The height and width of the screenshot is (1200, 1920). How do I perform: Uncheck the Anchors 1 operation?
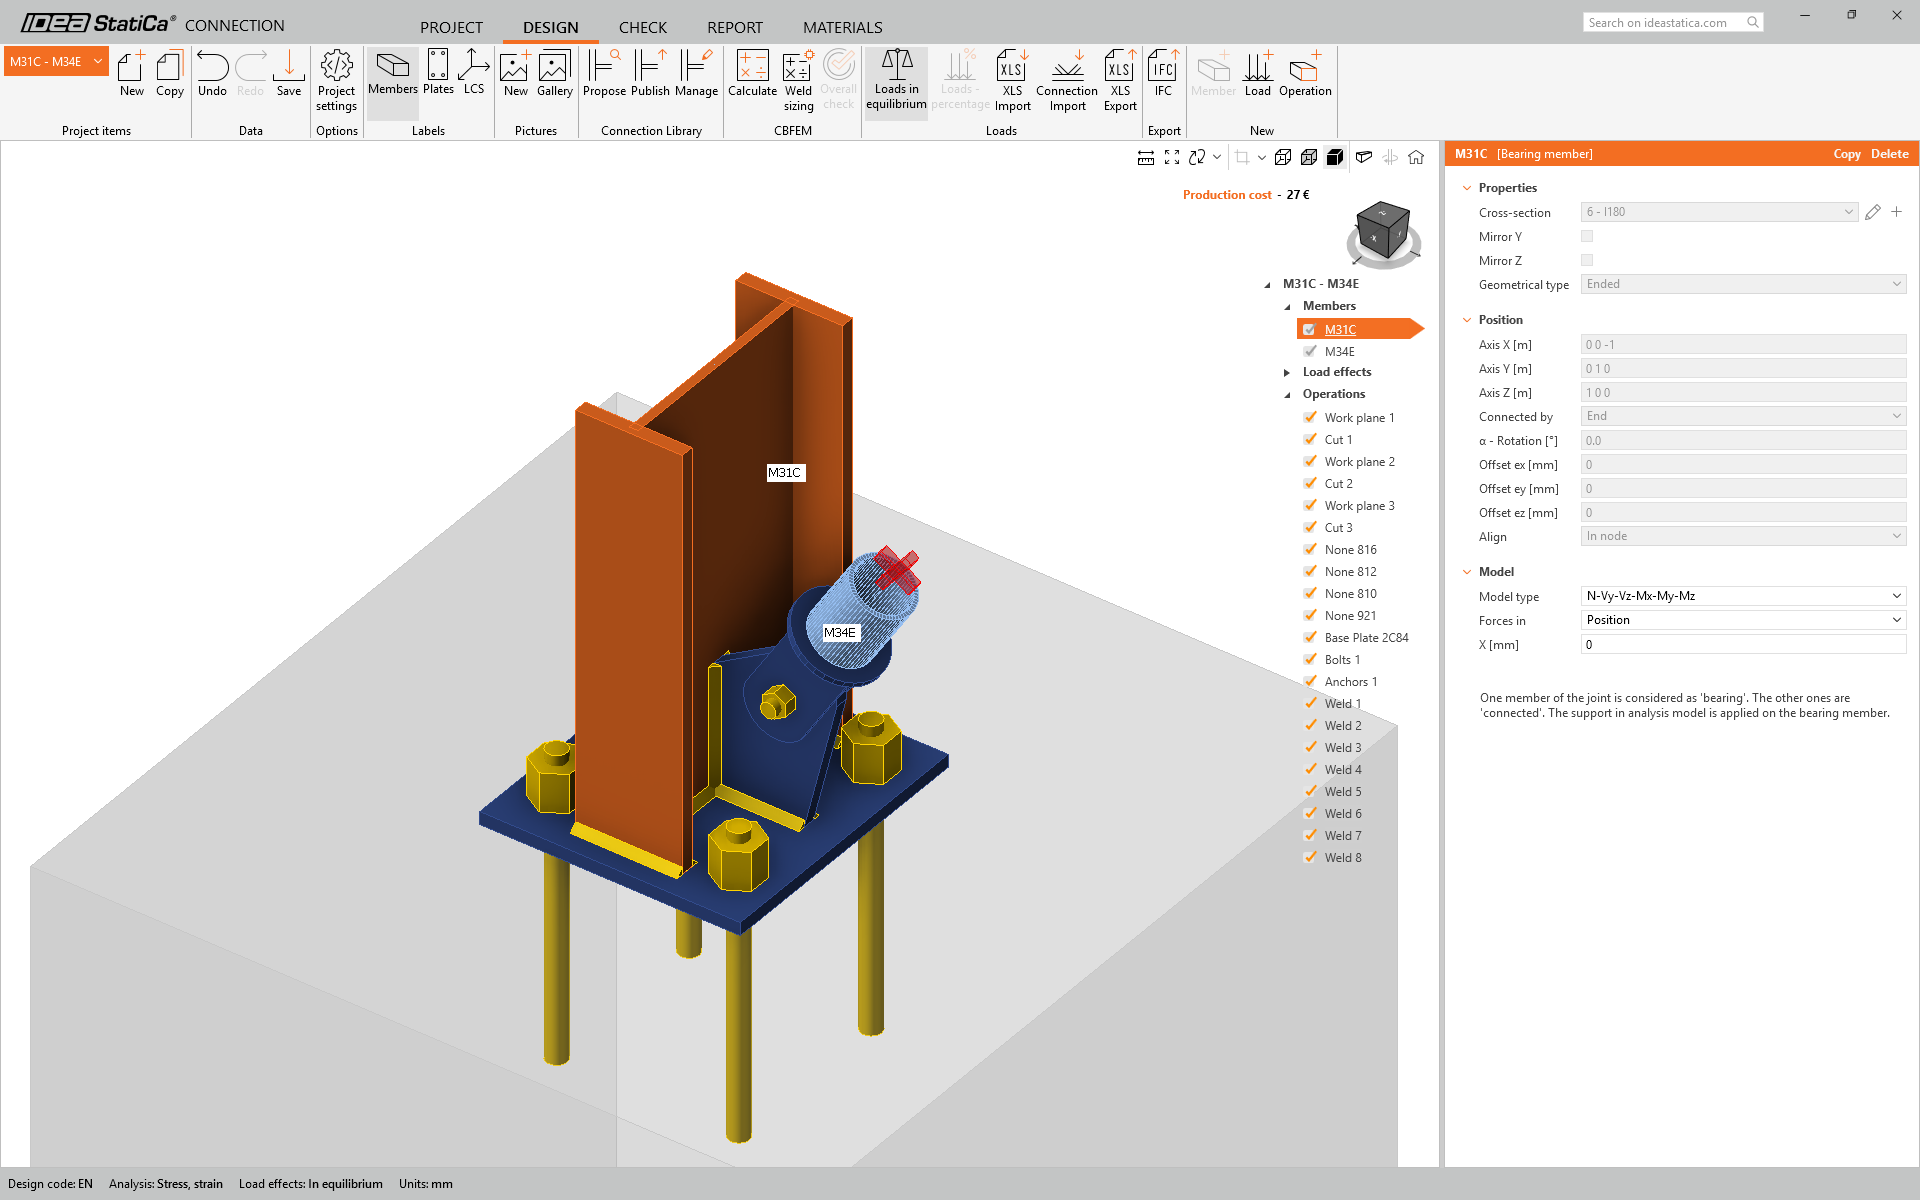click(x=1310, y=681)
